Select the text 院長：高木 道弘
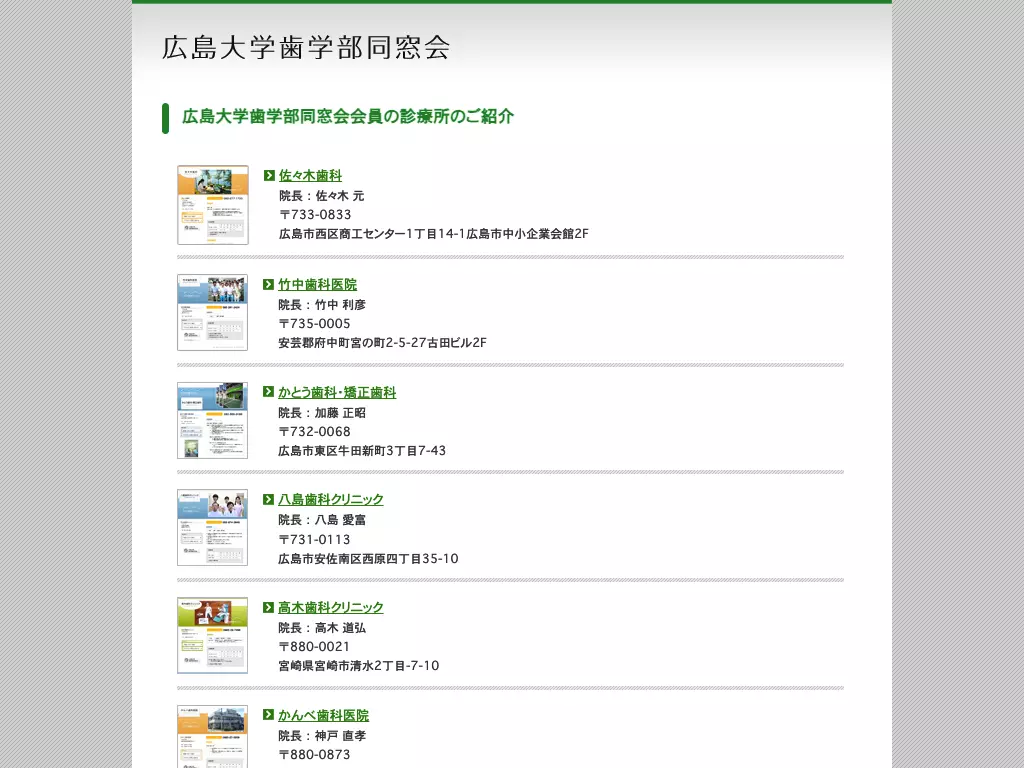The height and width of the screenshot is (768, 1024). pos(322,628)
